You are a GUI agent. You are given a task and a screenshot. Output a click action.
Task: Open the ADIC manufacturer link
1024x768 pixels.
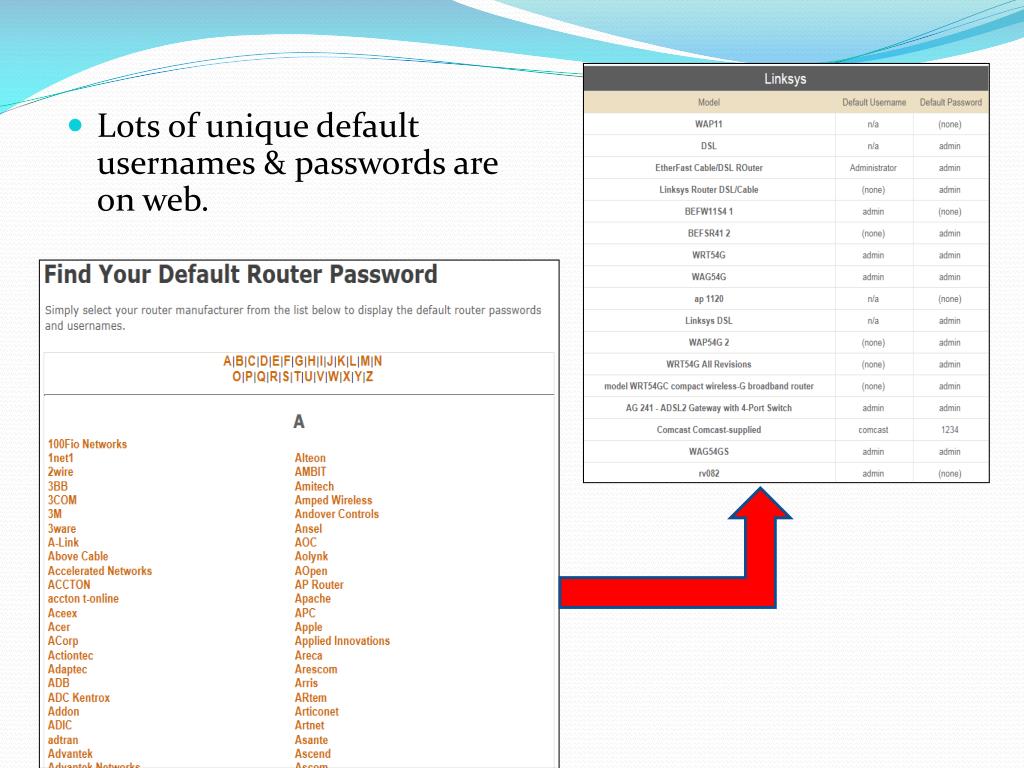point(60,726)
